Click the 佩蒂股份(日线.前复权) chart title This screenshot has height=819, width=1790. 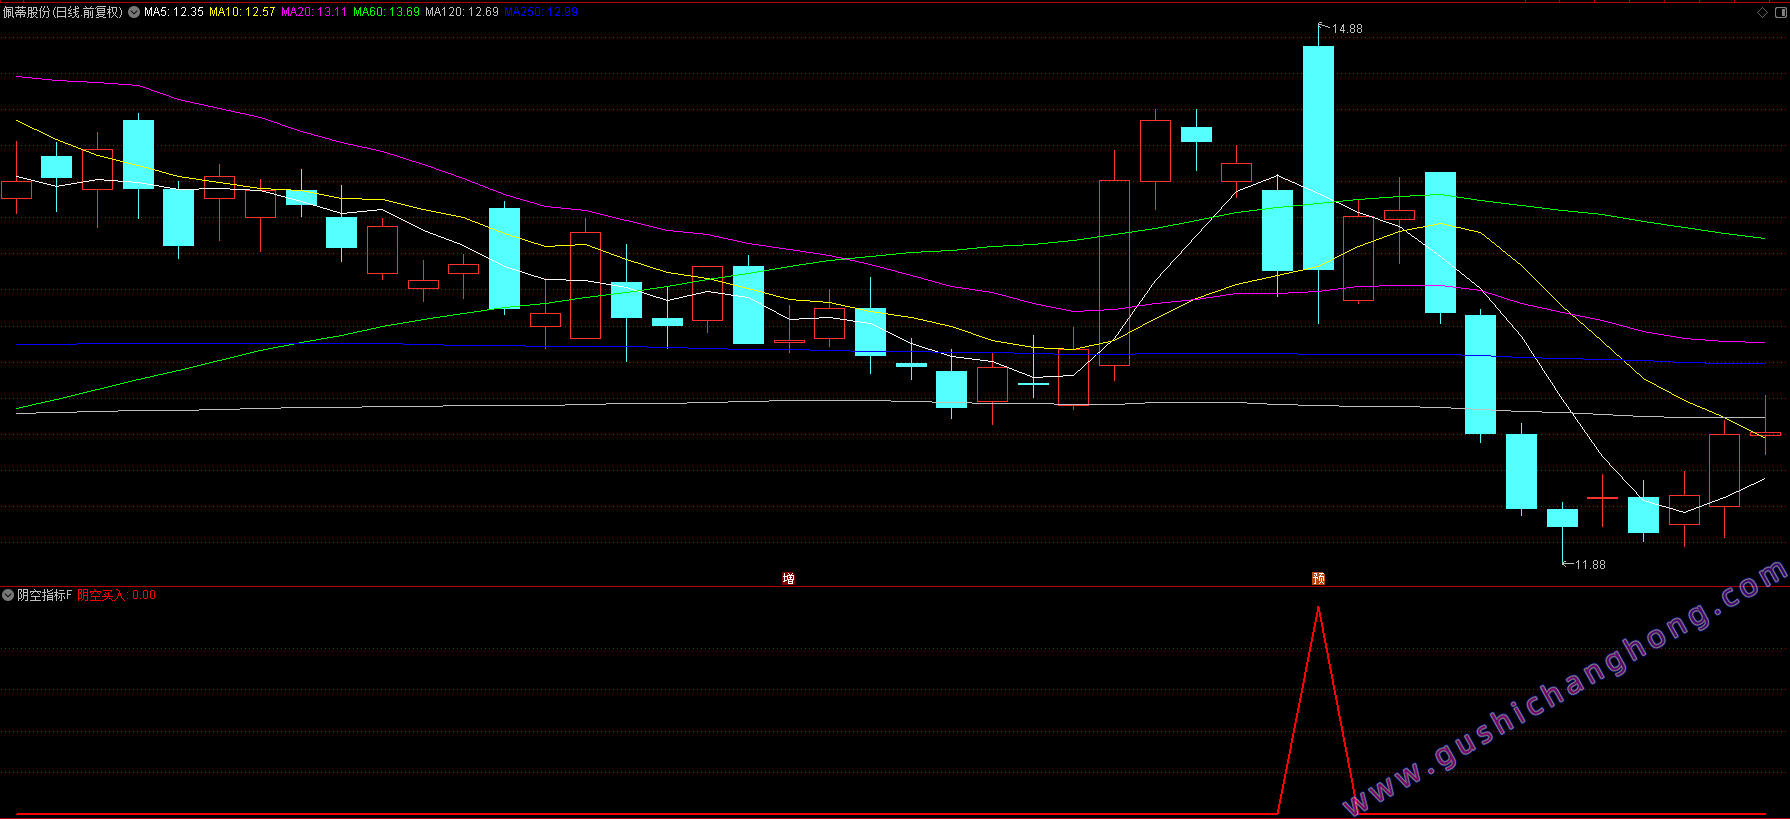(63, 12)
